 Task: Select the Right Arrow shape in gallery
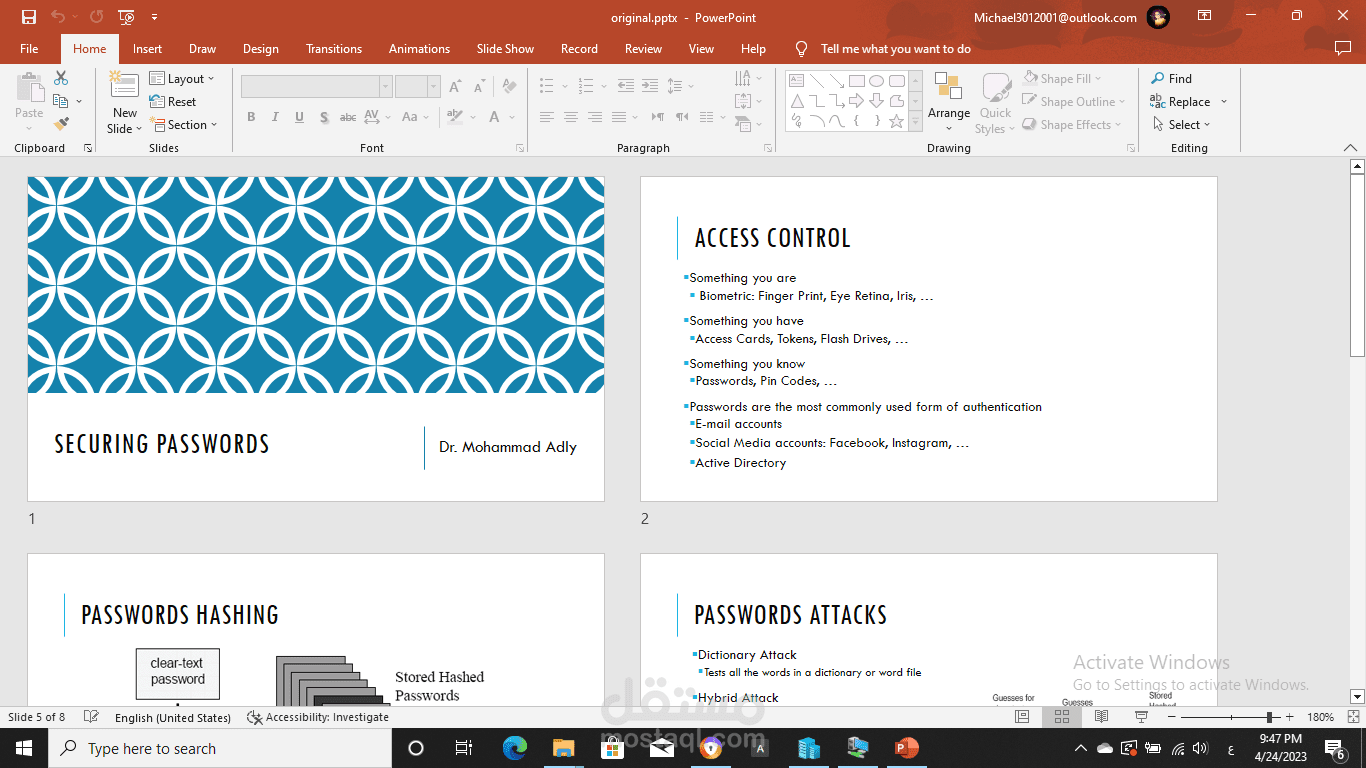point(857,100)
